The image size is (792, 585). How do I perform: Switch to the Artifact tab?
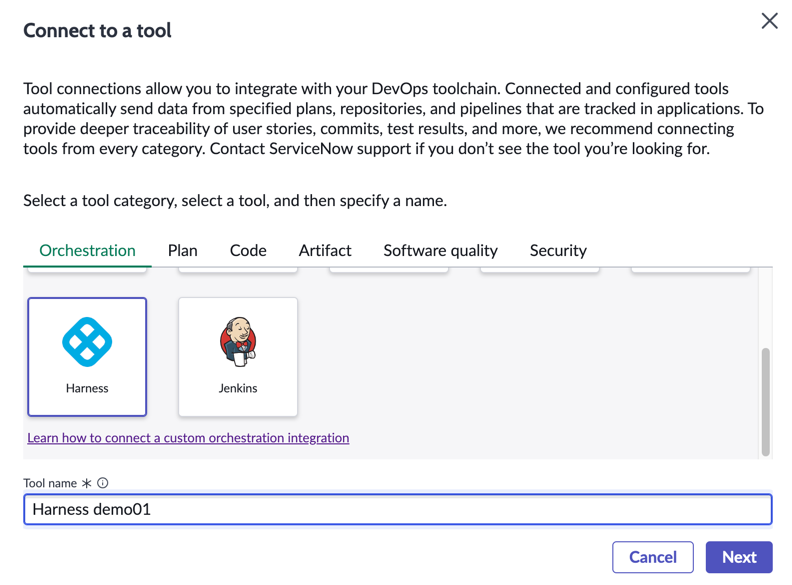tap(325, 251)
